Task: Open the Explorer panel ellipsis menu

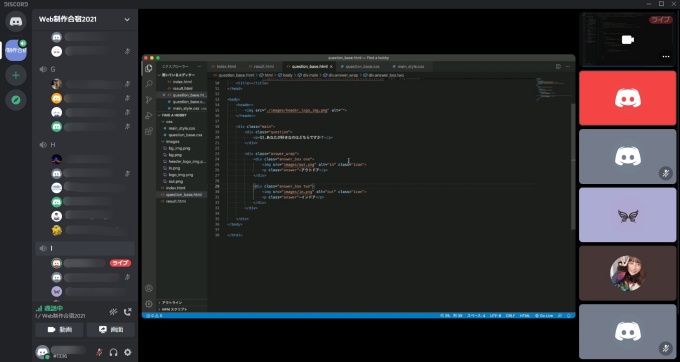Action: [x=199, y=67]
